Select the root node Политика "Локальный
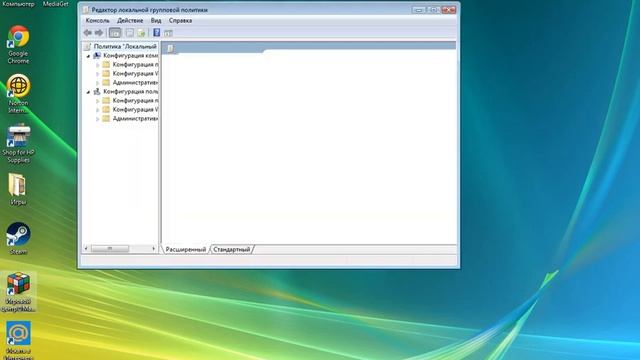This screenshot has height=360, width=640. pyautogui.click(x=125, y=47)
